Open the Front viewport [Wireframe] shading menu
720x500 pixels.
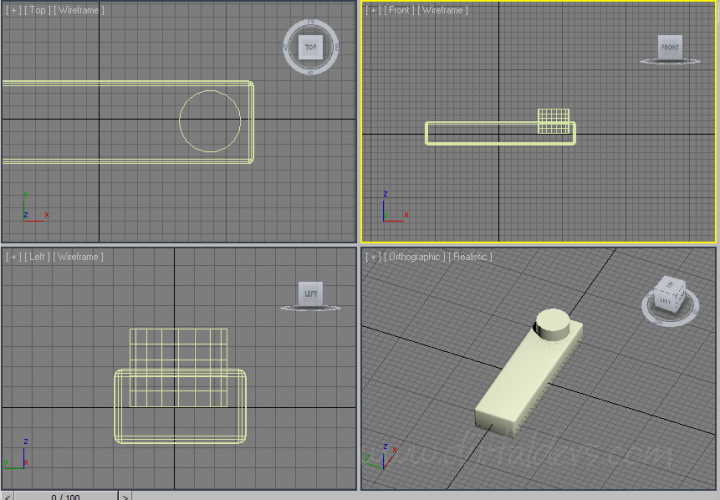click(443, 10)
